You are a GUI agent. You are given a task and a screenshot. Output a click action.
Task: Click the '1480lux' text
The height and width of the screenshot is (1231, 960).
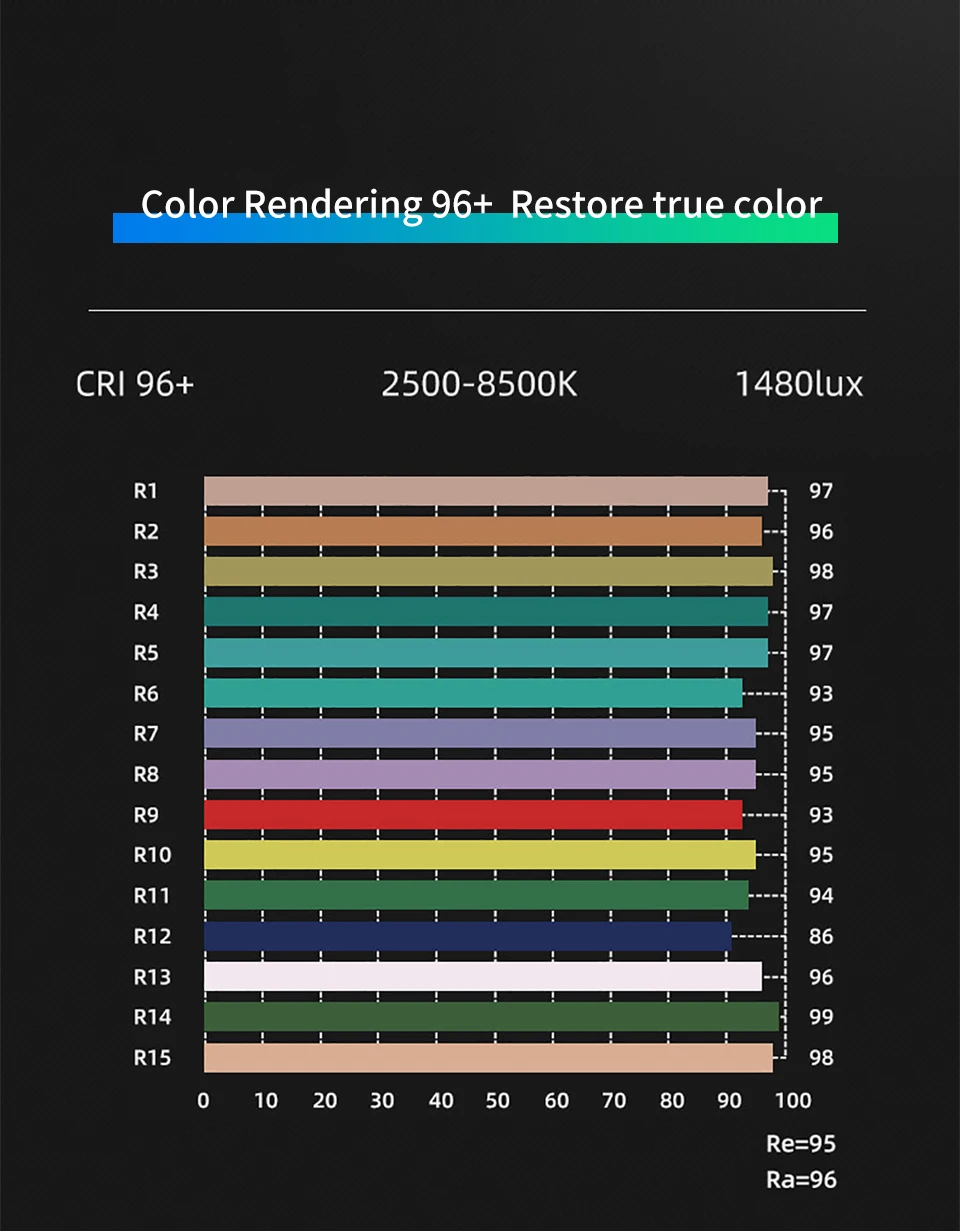click(x=799, y=384)
